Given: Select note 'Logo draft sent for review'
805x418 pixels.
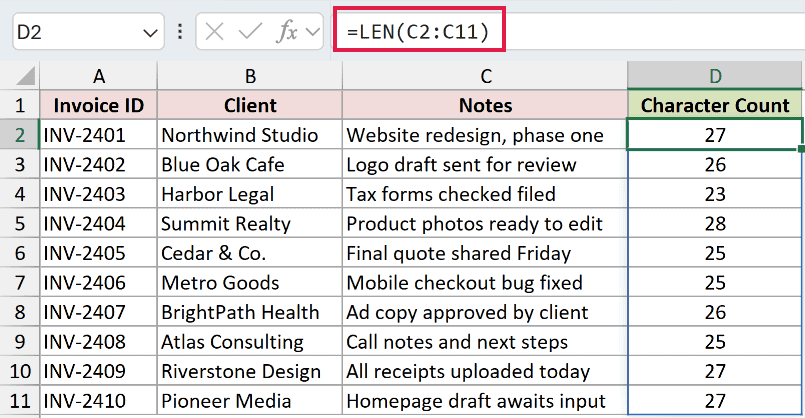Looking at the screenshot, I should pos(485,164).
